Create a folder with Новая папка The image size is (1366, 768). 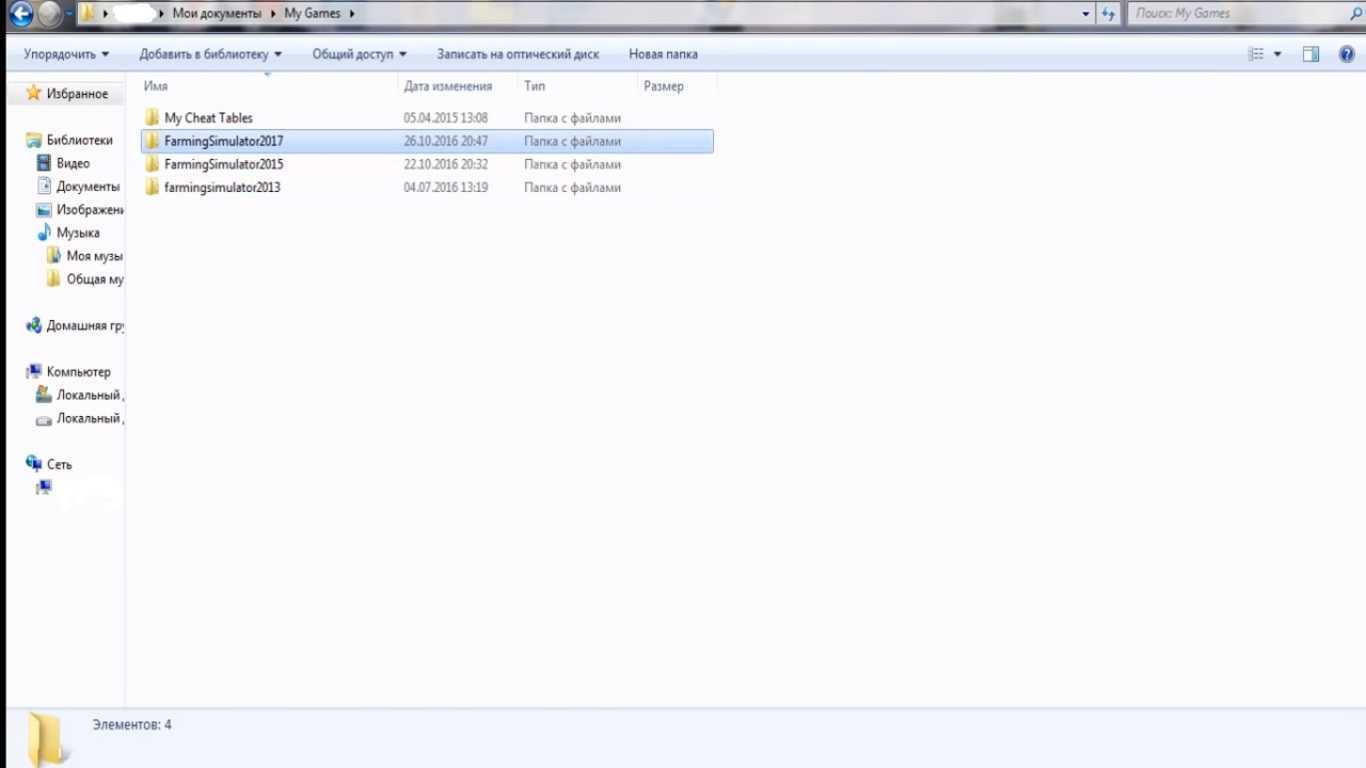[663, 54]
